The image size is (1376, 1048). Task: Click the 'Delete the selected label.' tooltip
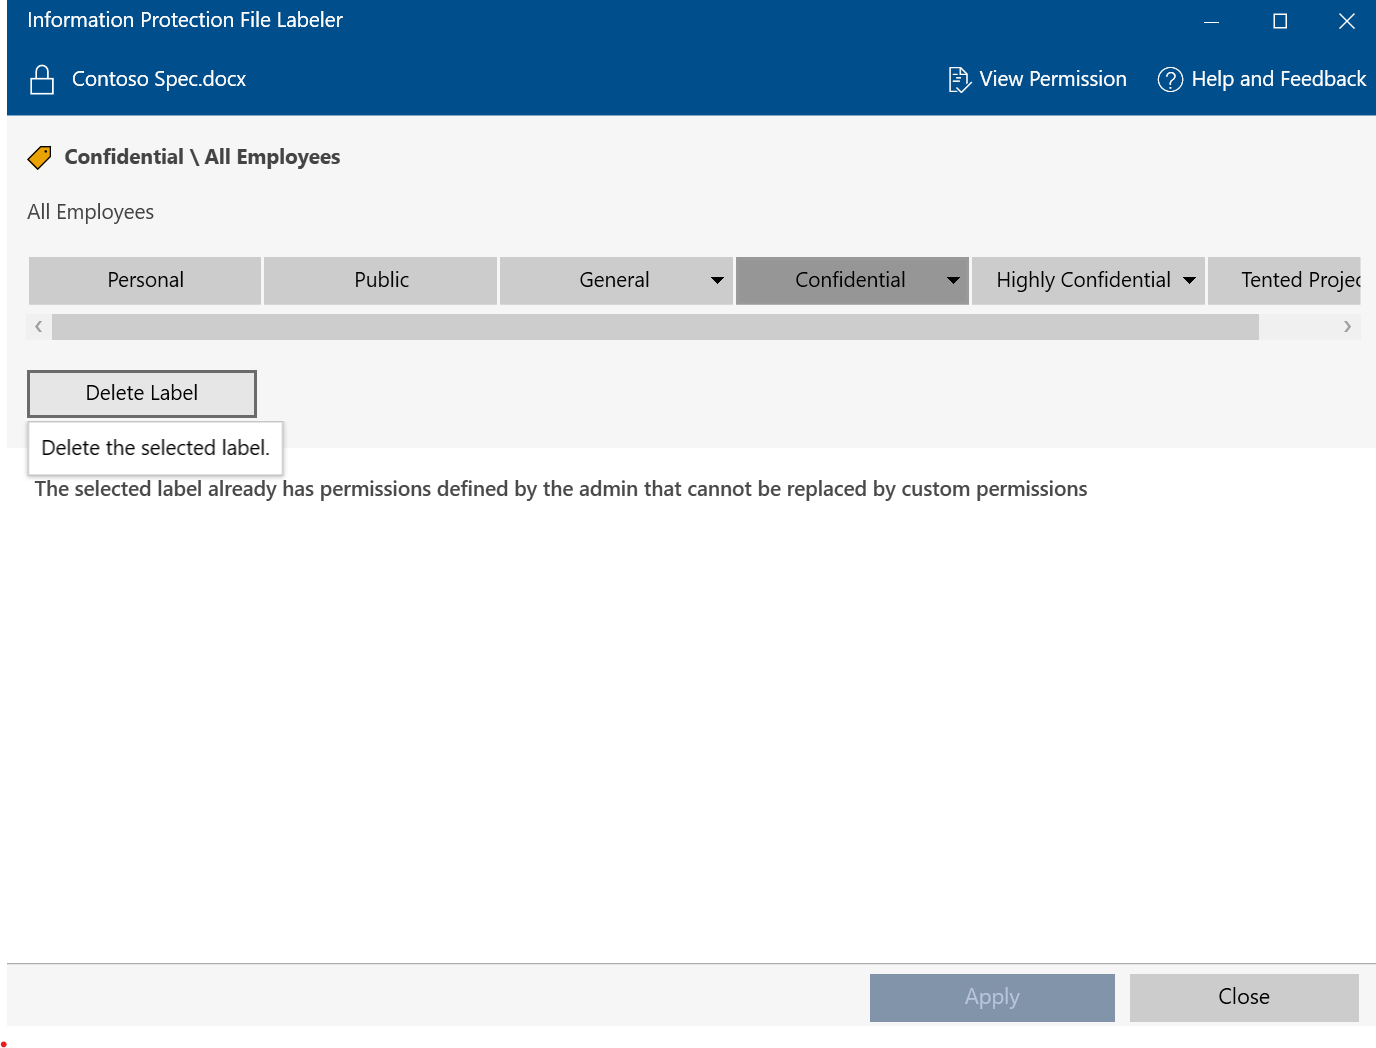155,448
